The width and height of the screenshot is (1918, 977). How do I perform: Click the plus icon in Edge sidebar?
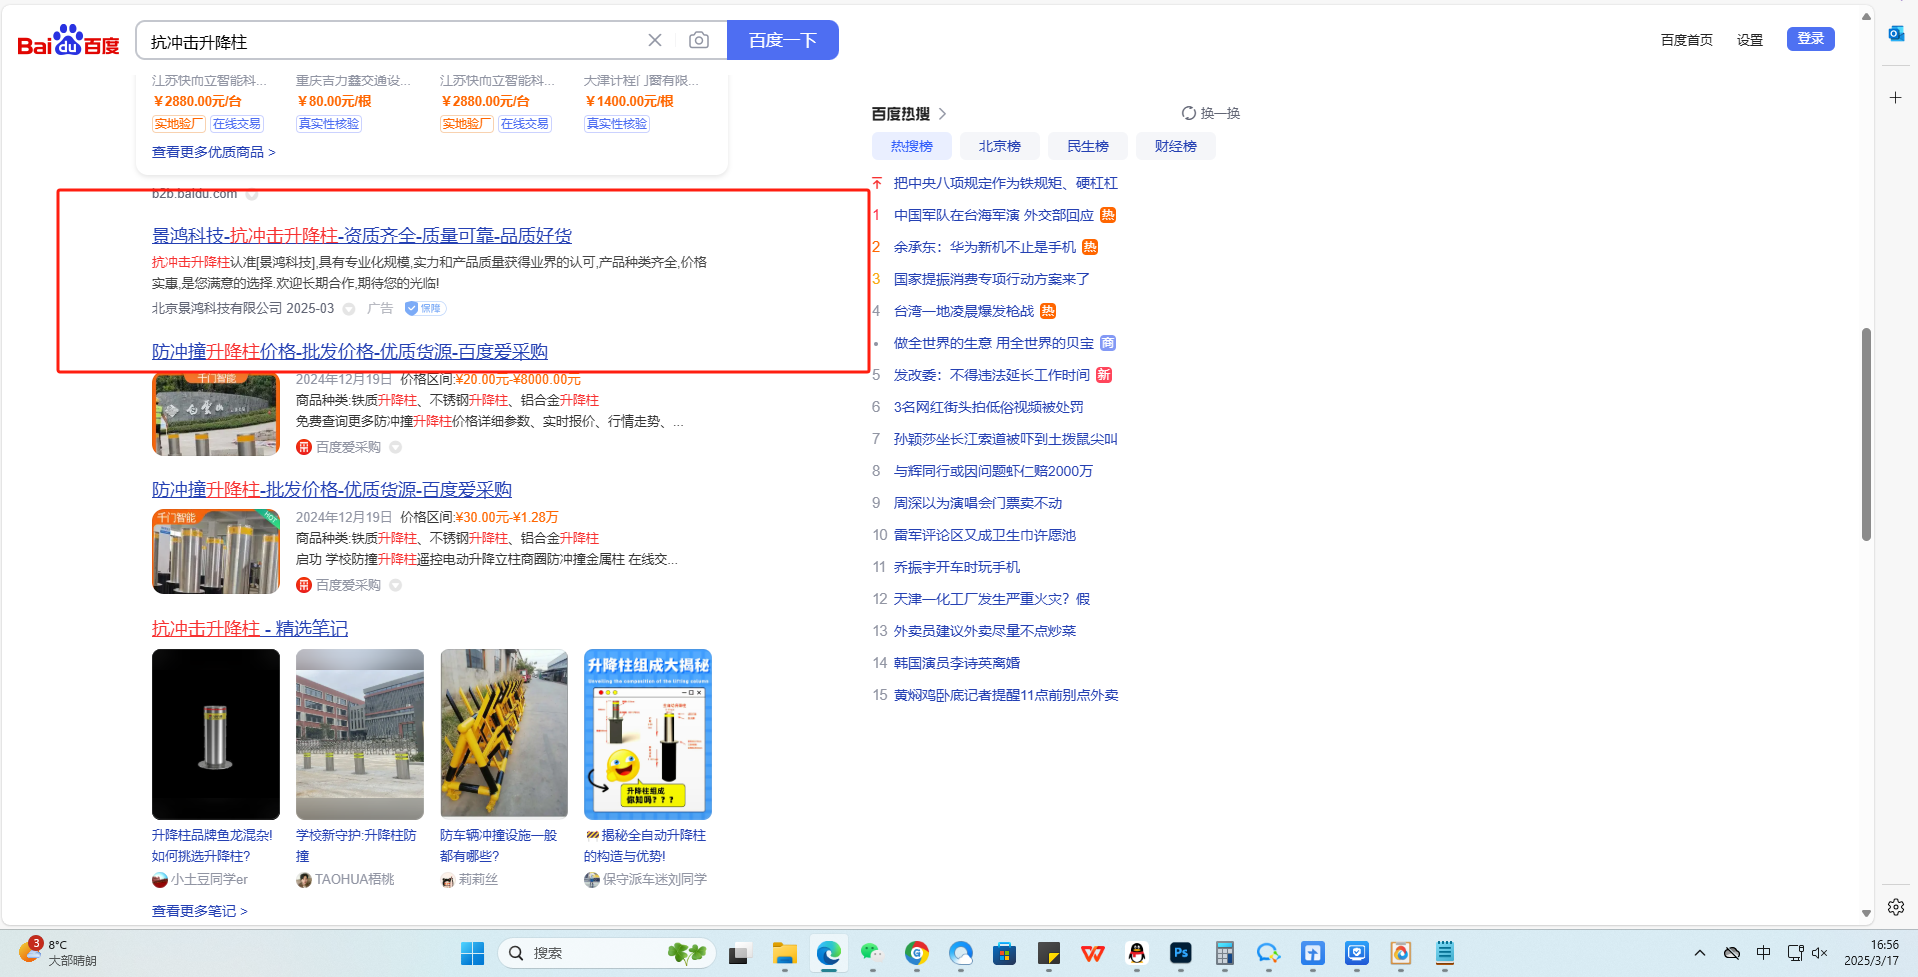1895,98
